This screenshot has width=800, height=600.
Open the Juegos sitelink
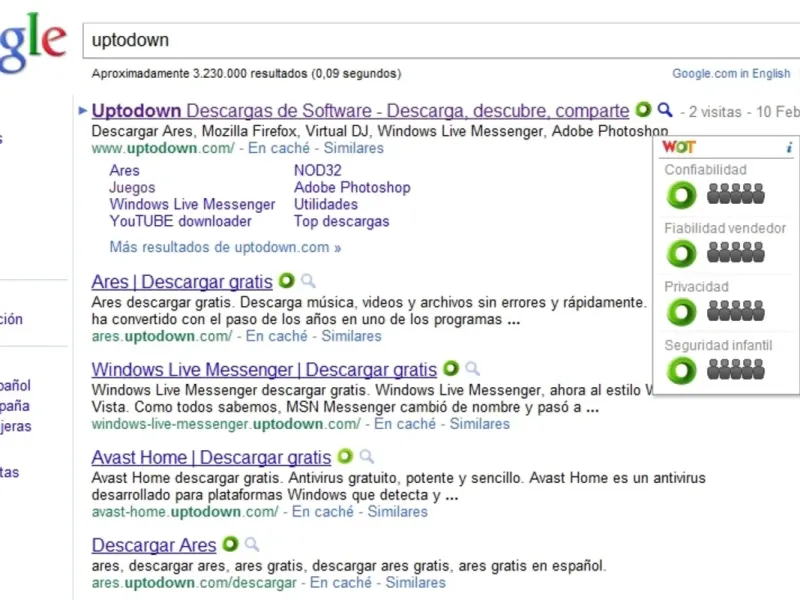pos(132,188)
